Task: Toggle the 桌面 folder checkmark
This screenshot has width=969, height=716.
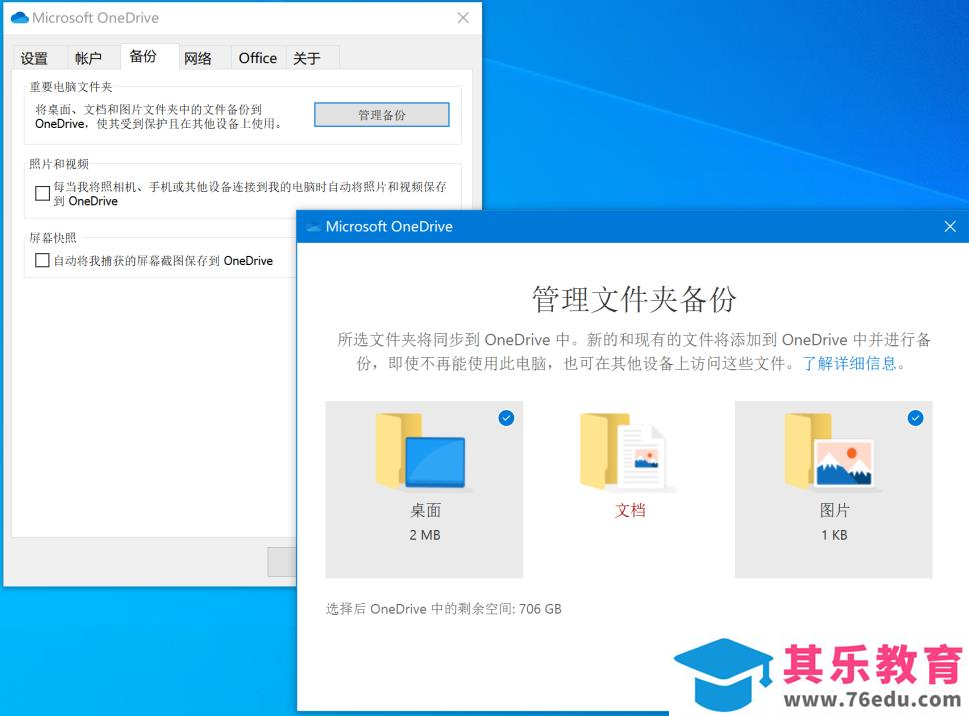Action: (x=506, y=418)
